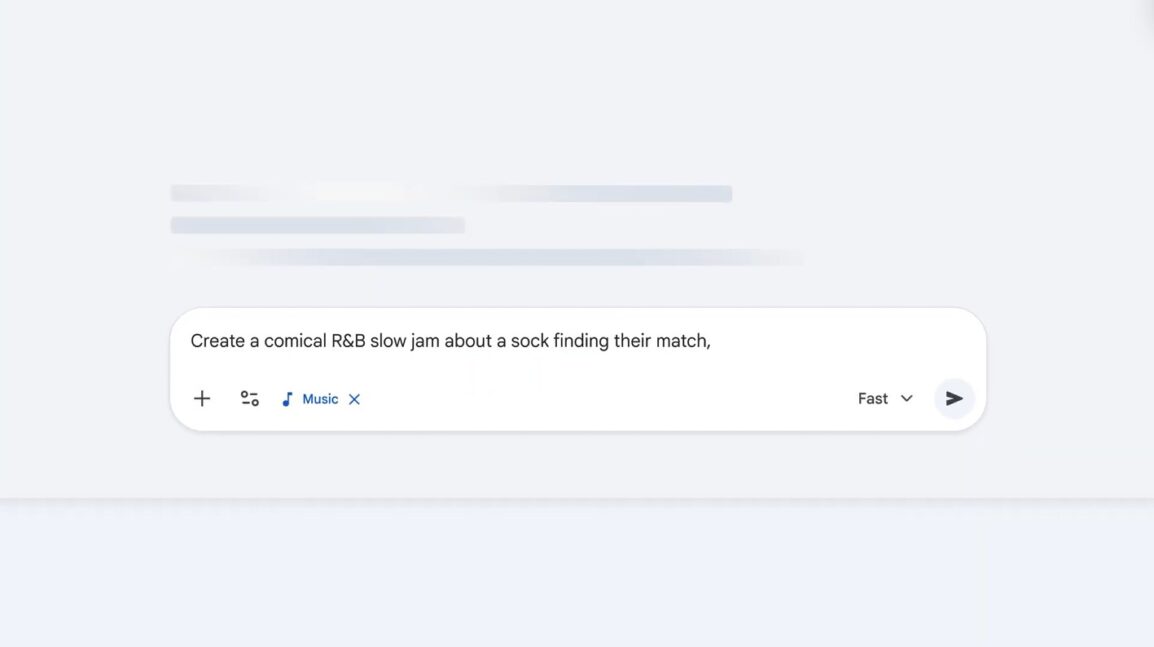The image size is (1154, 647).
Task: Expand the chevron next to Fast
Action: (907, 398)
